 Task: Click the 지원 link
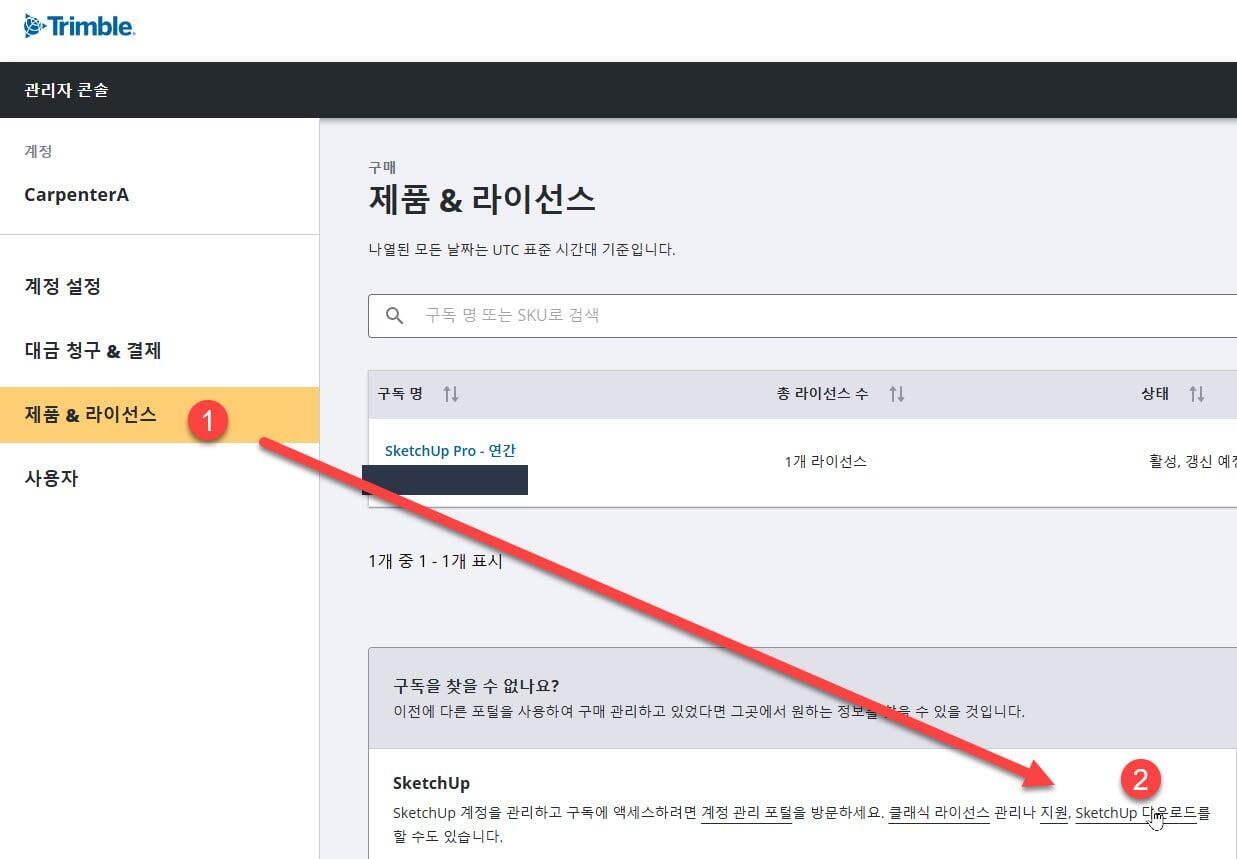(1053, 813)
